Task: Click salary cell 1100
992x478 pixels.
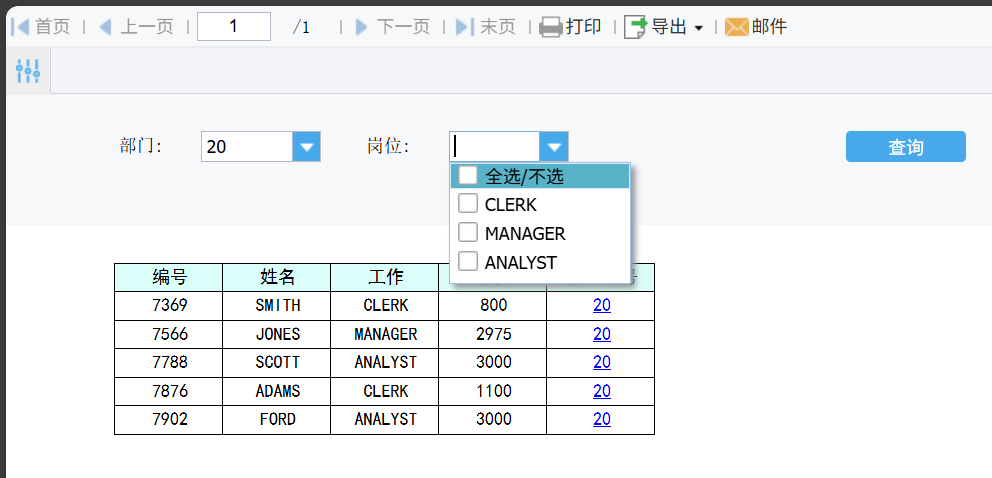Action: pyautogui.click(x=493, y=391)
